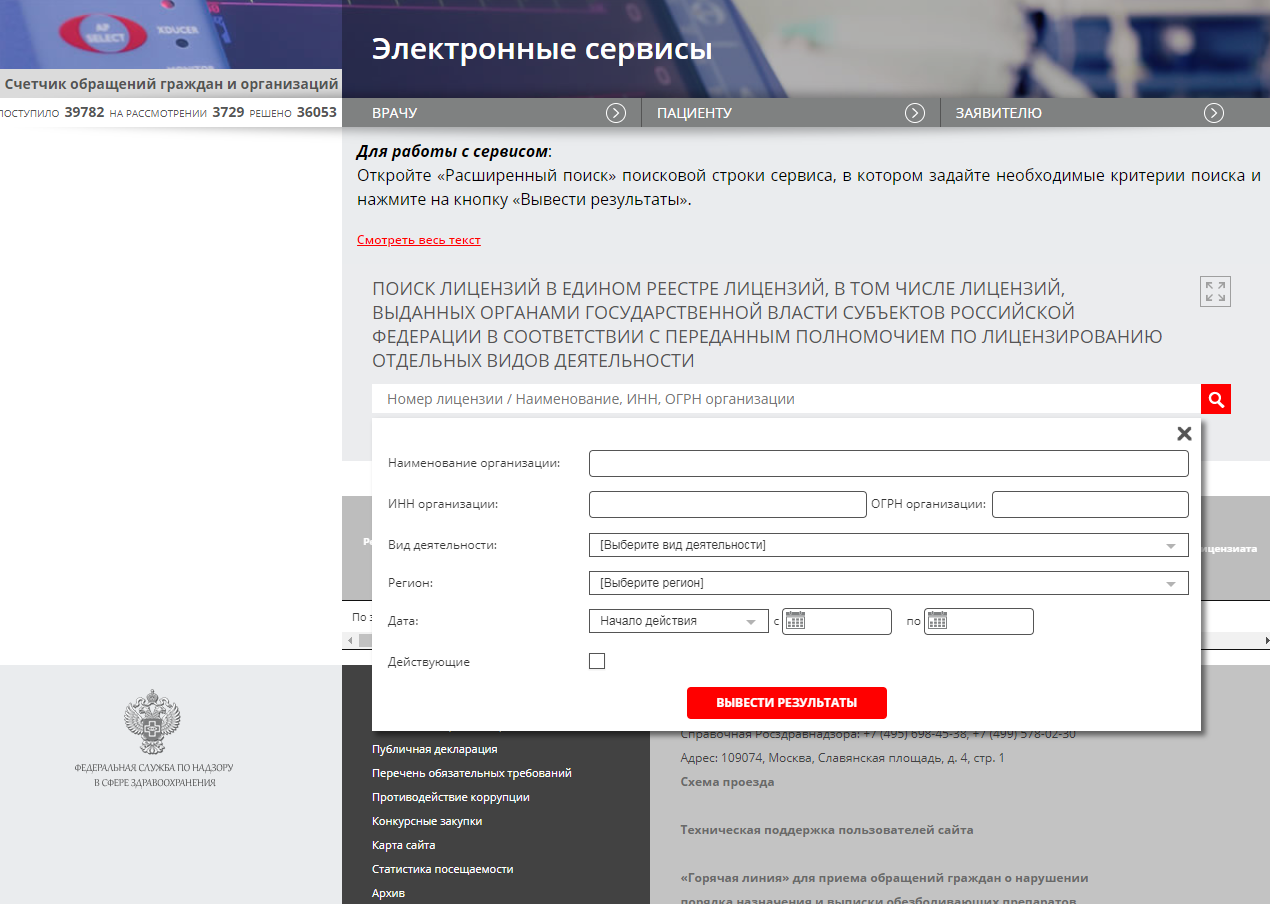1270x904 pixels.
Task: Click the Вывести результаты button
Action: point(786,703)
